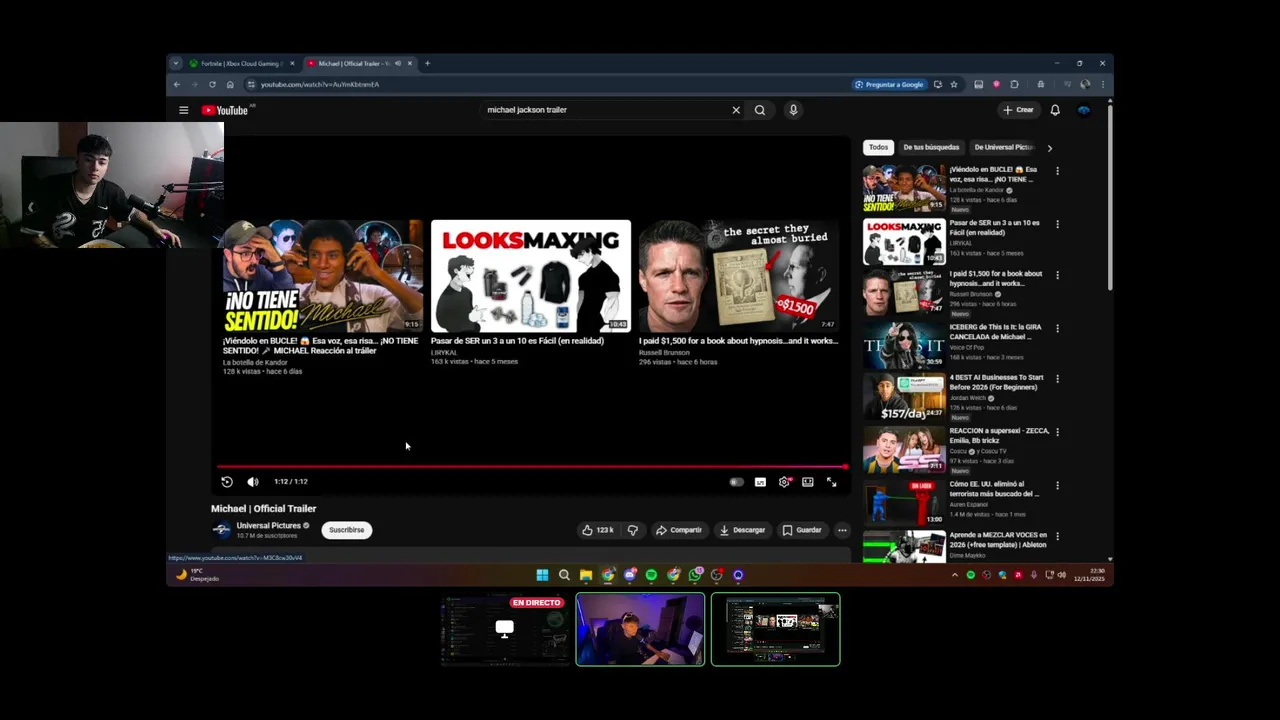This screenshot has width=1280, height=720.
Task: Open the YouTube hamburger guide menu
Action: [183, 110]
